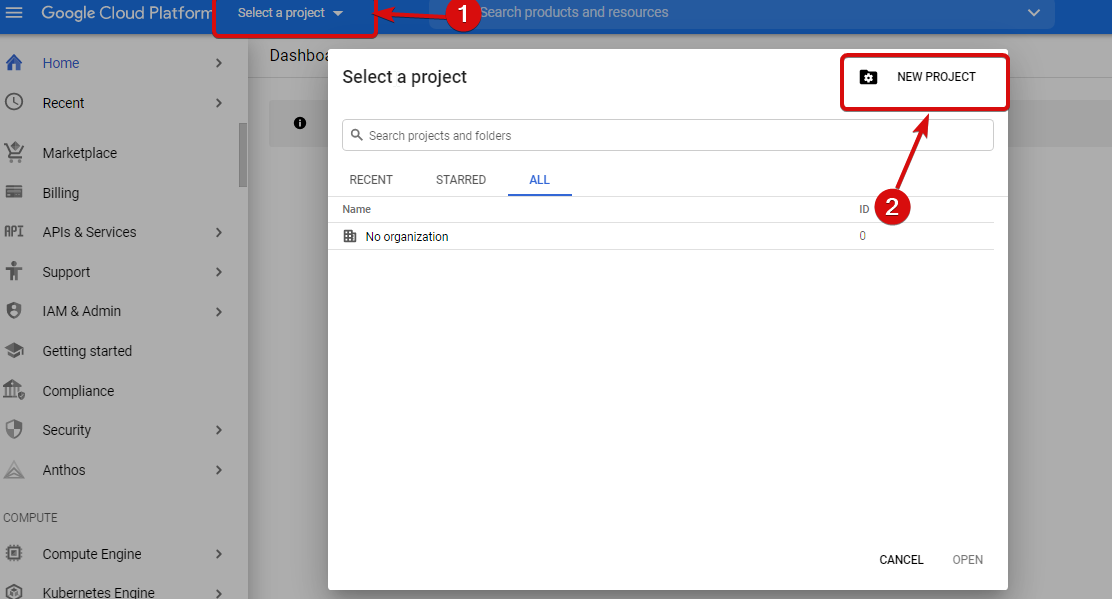
Task: Click the Marketplace cart icon
Action: (x=14, y=152)
